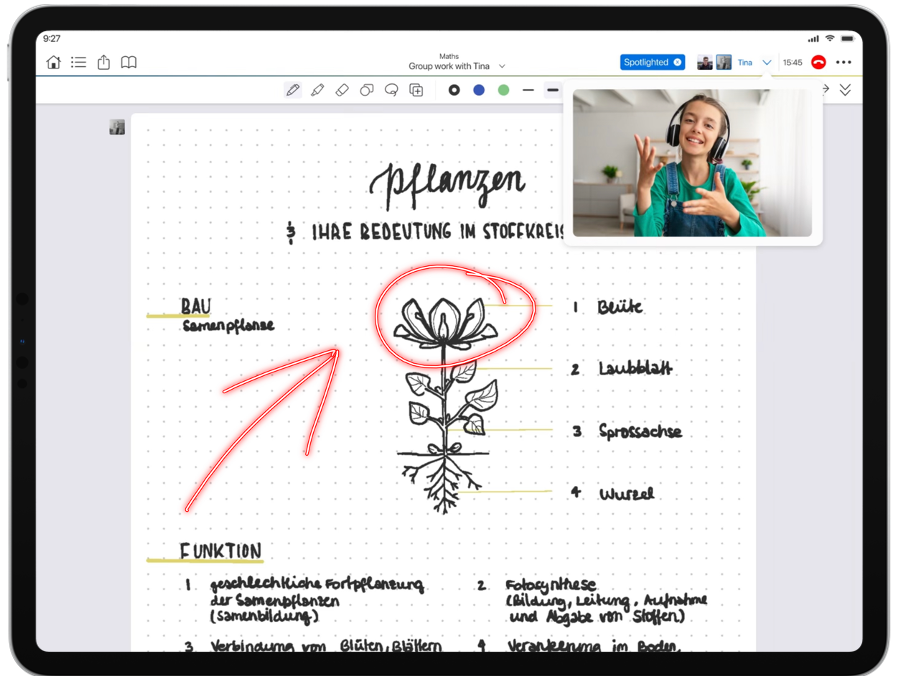Tap the 'Fotosynthese' handwritten text
The width and height of the screenshot is (898, 678).
point(551,585)
